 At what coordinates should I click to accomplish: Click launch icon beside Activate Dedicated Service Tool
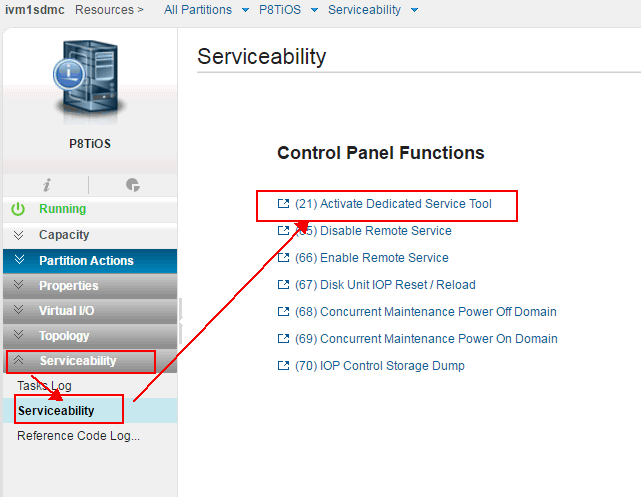point(283,204)
